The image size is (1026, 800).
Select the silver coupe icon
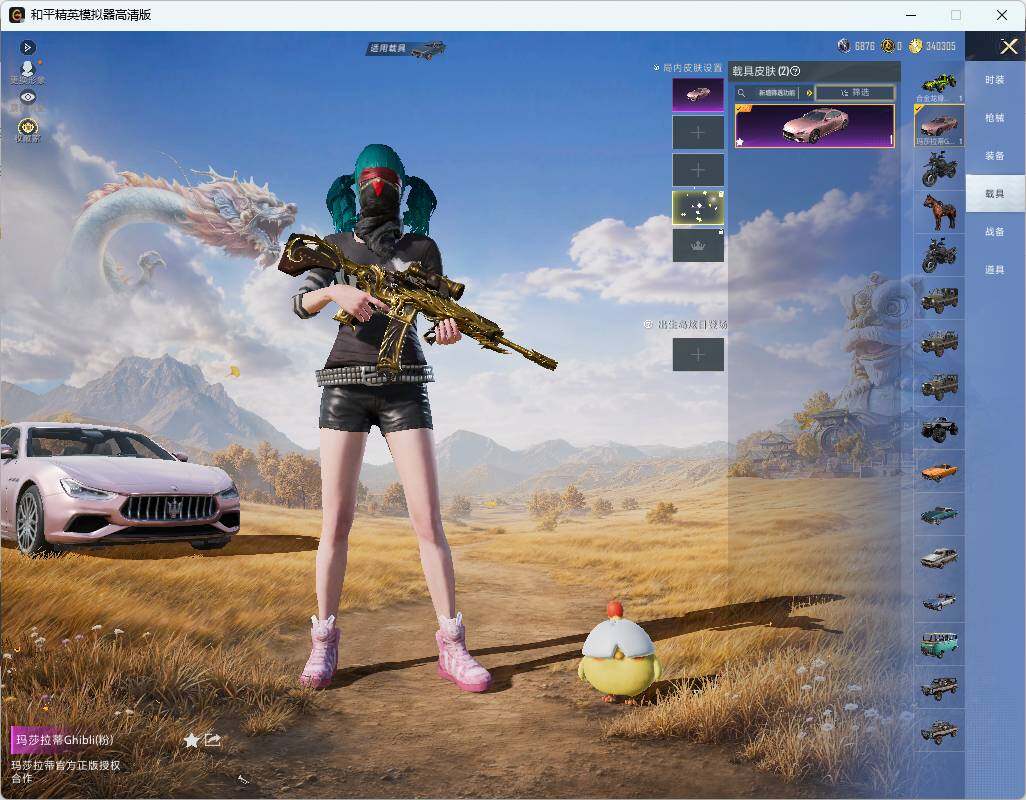click(x=939, y=558)
